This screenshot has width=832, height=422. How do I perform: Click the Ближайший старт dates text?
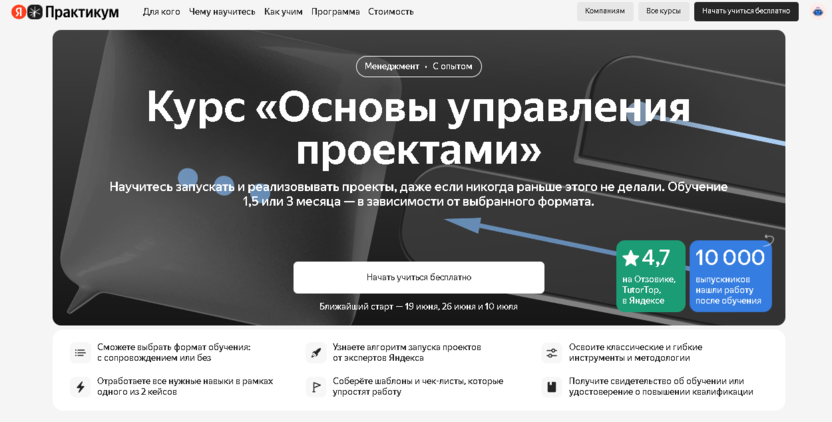coord(419,306)
